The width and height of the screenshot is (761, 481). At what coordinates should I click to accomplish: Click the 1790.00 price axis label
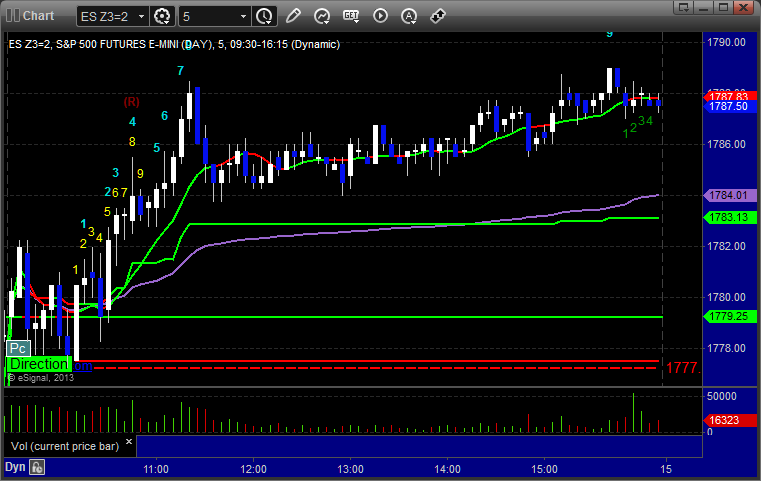pyautogui.click(x=727, y=42)
